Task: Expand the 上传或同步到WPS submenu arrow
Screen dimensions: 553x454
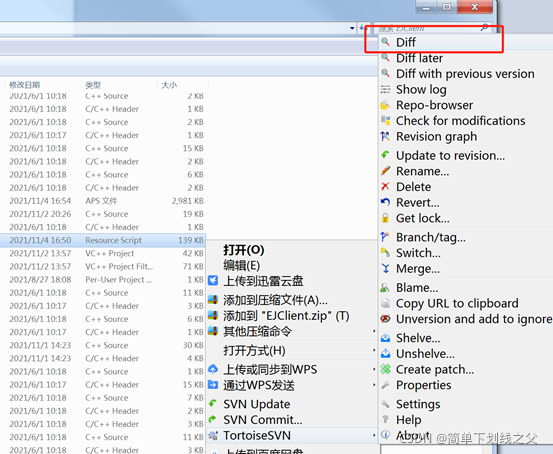Action: click(374, 369)
